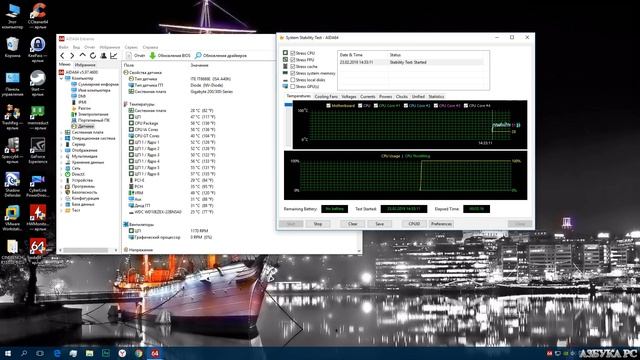Click the Preferences button
640x360 pixels.
[441, 224]
